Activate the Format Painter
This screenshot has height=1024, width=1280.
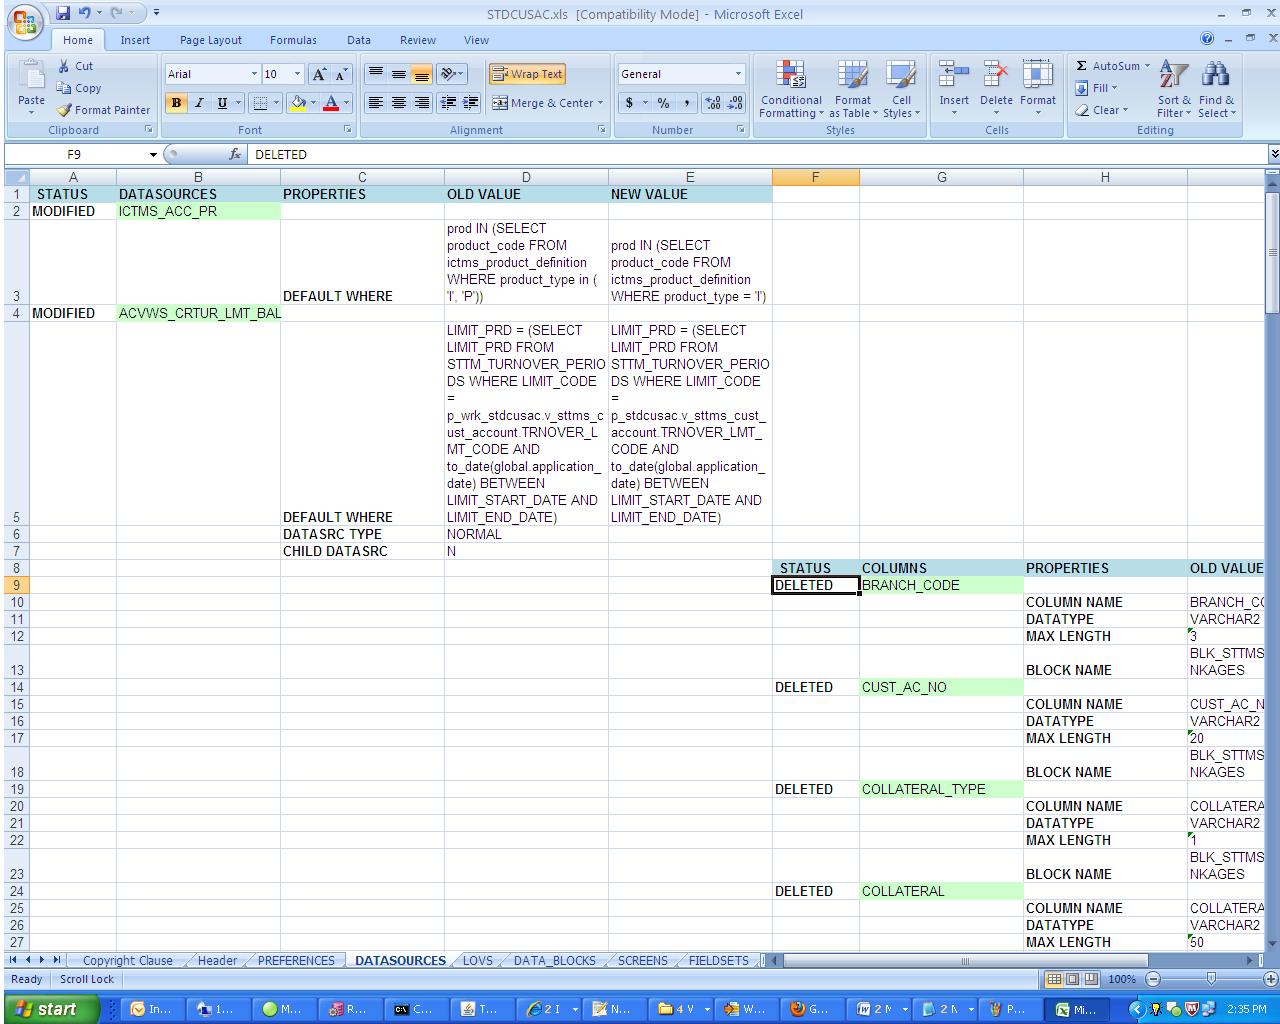(104, 110)
